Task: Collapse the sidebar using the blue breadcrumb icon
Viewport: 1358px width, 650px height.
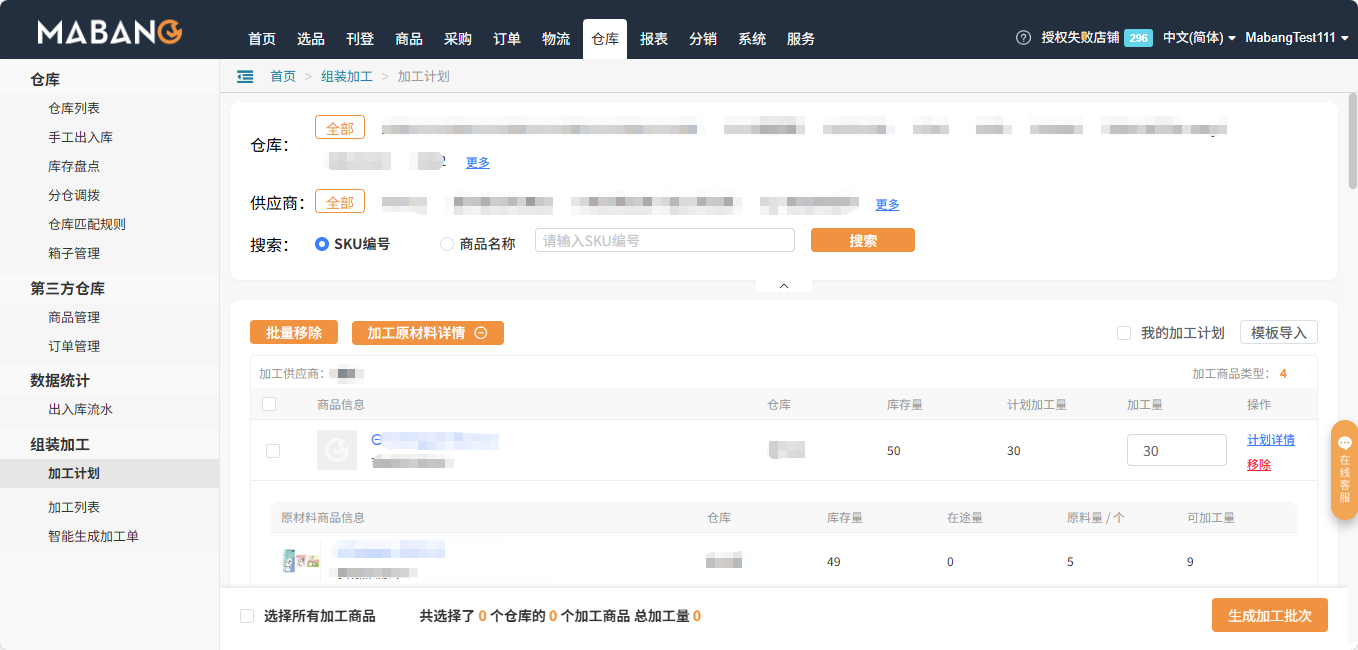Action: pos(245,75)
